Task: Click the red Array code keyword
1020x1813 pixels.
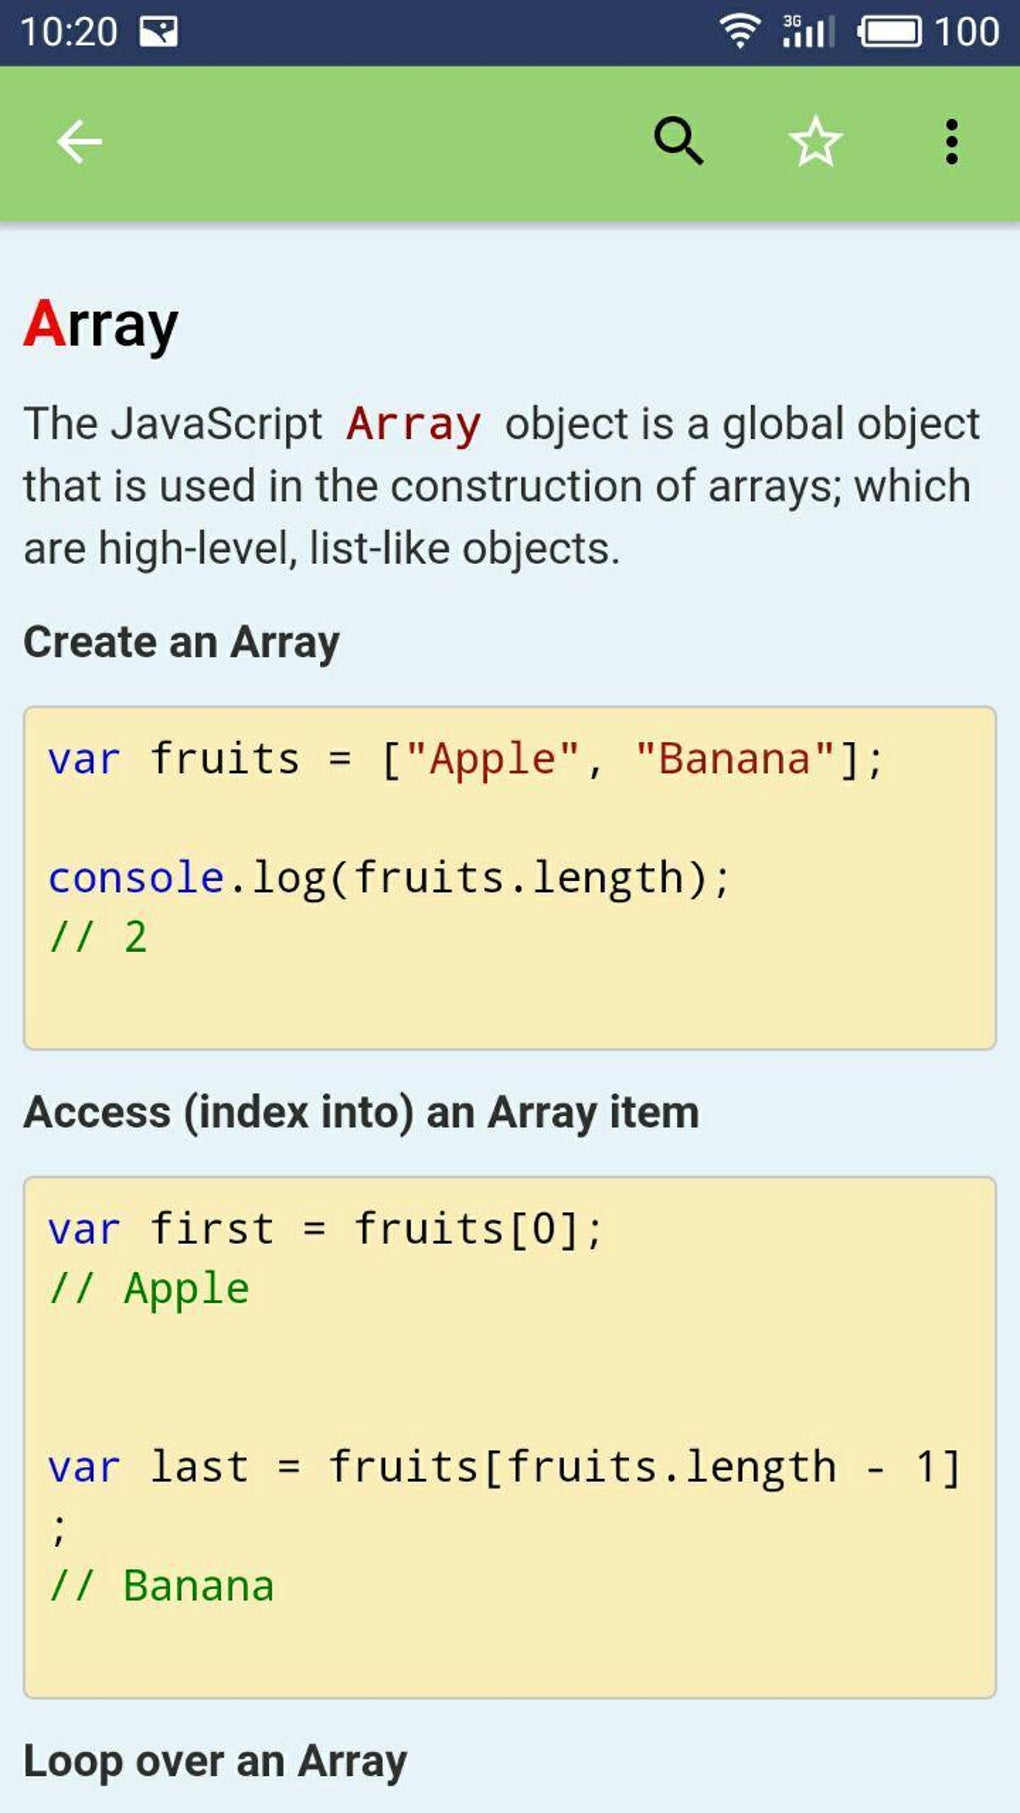Action: click(x=413, y=424)
